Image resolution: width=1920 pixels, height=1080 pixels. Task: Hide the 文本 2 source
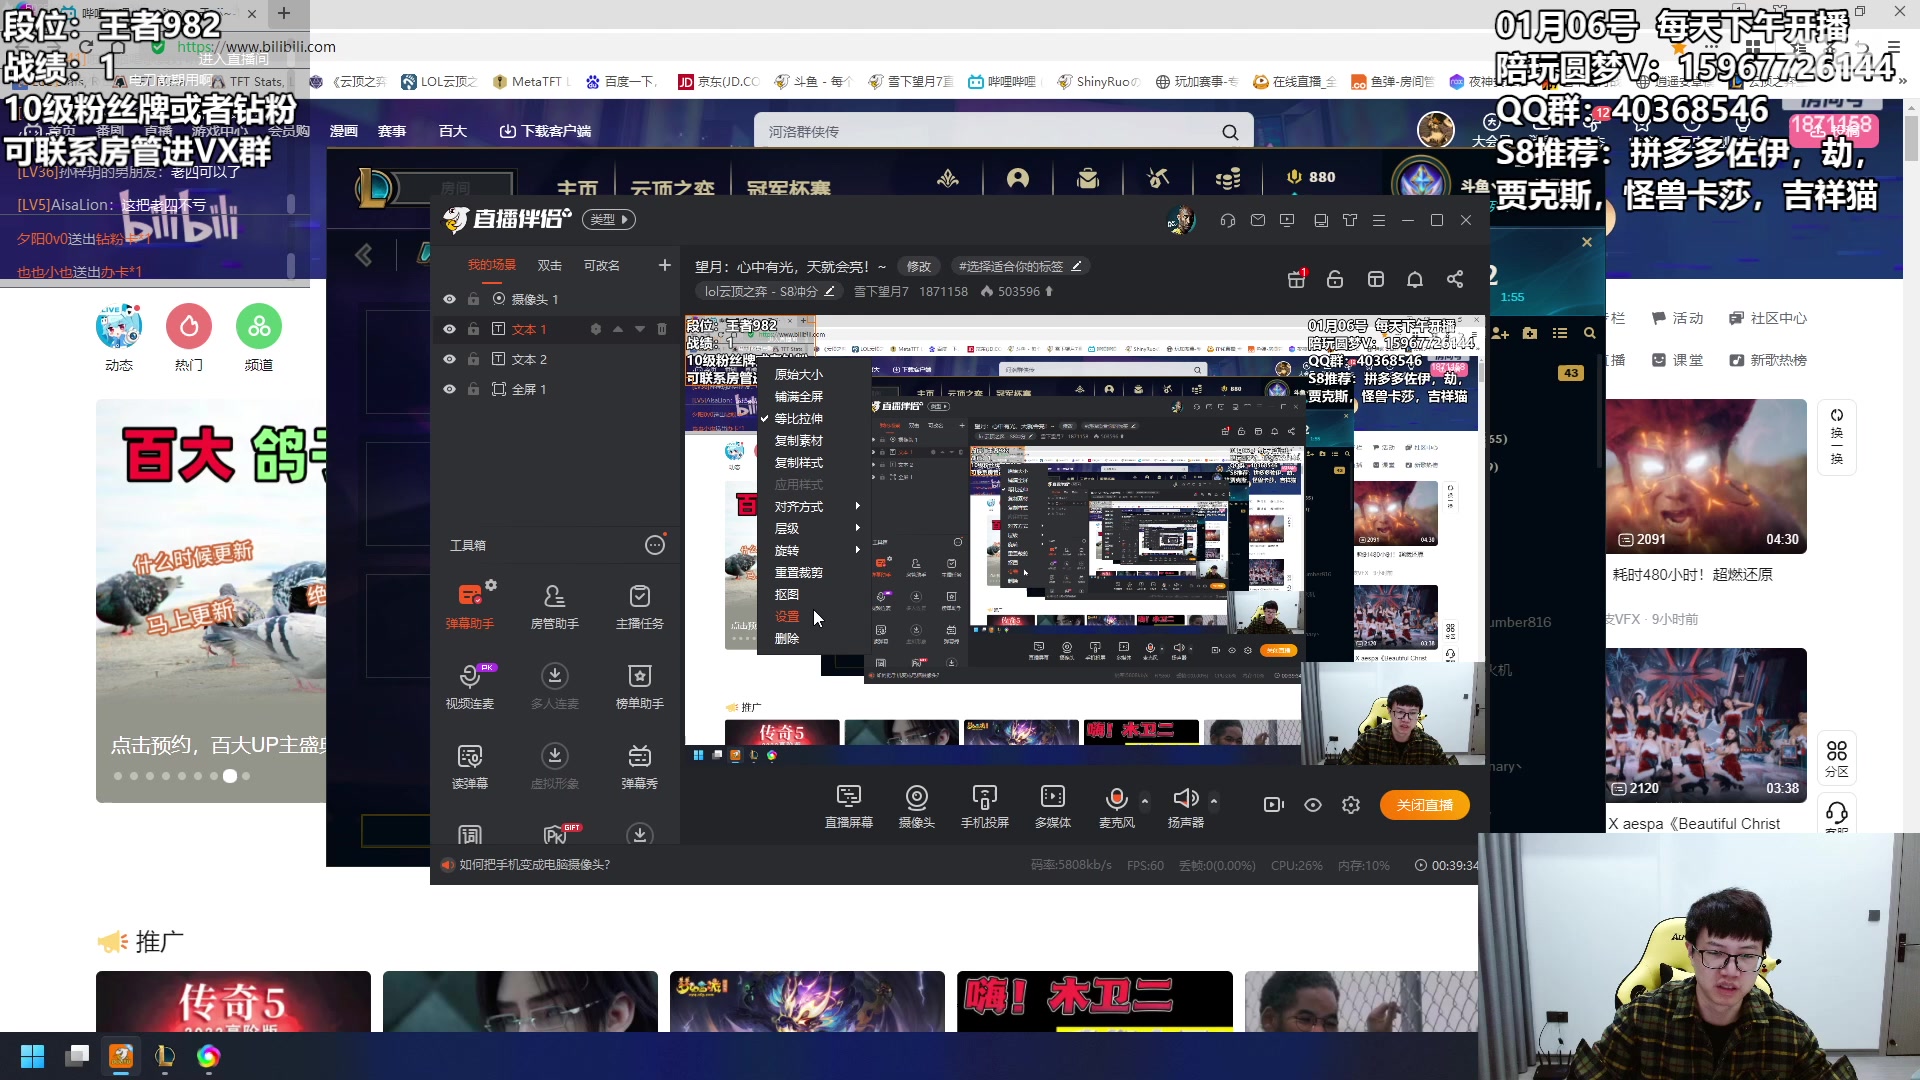coord(449,359)
